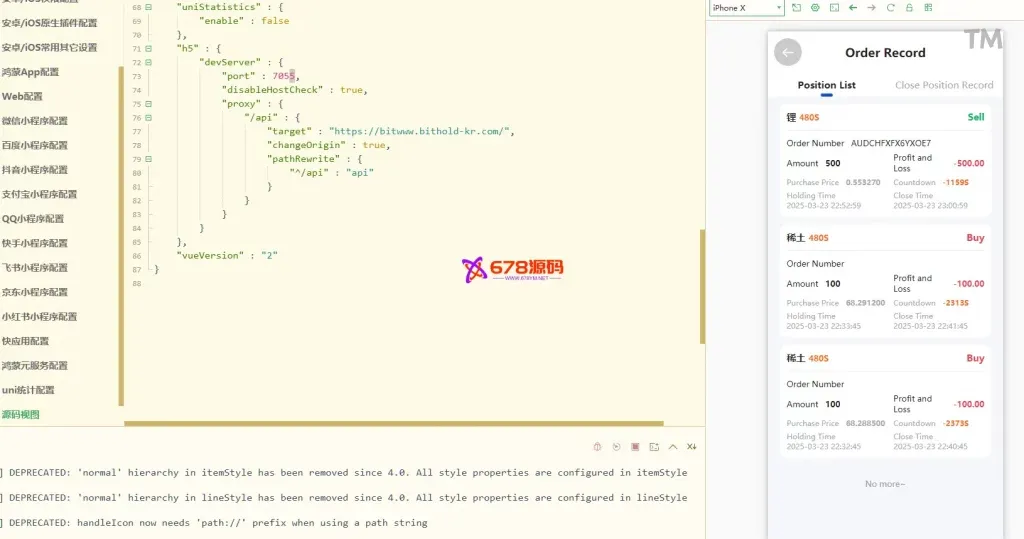This screenshot has width=1024, height=539.
Task: Collapse console panel with the up chevron
Action: tap(673, 447)
